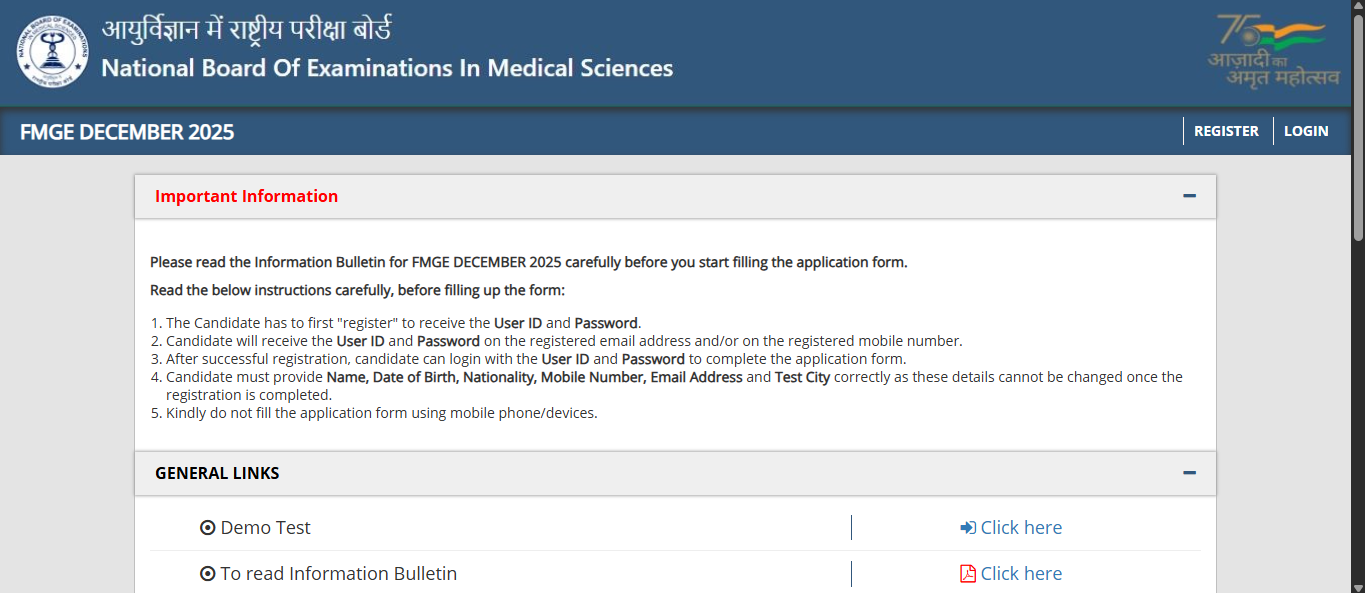
Task: Open the LOGIN menu item
Action: [1306, 131]
